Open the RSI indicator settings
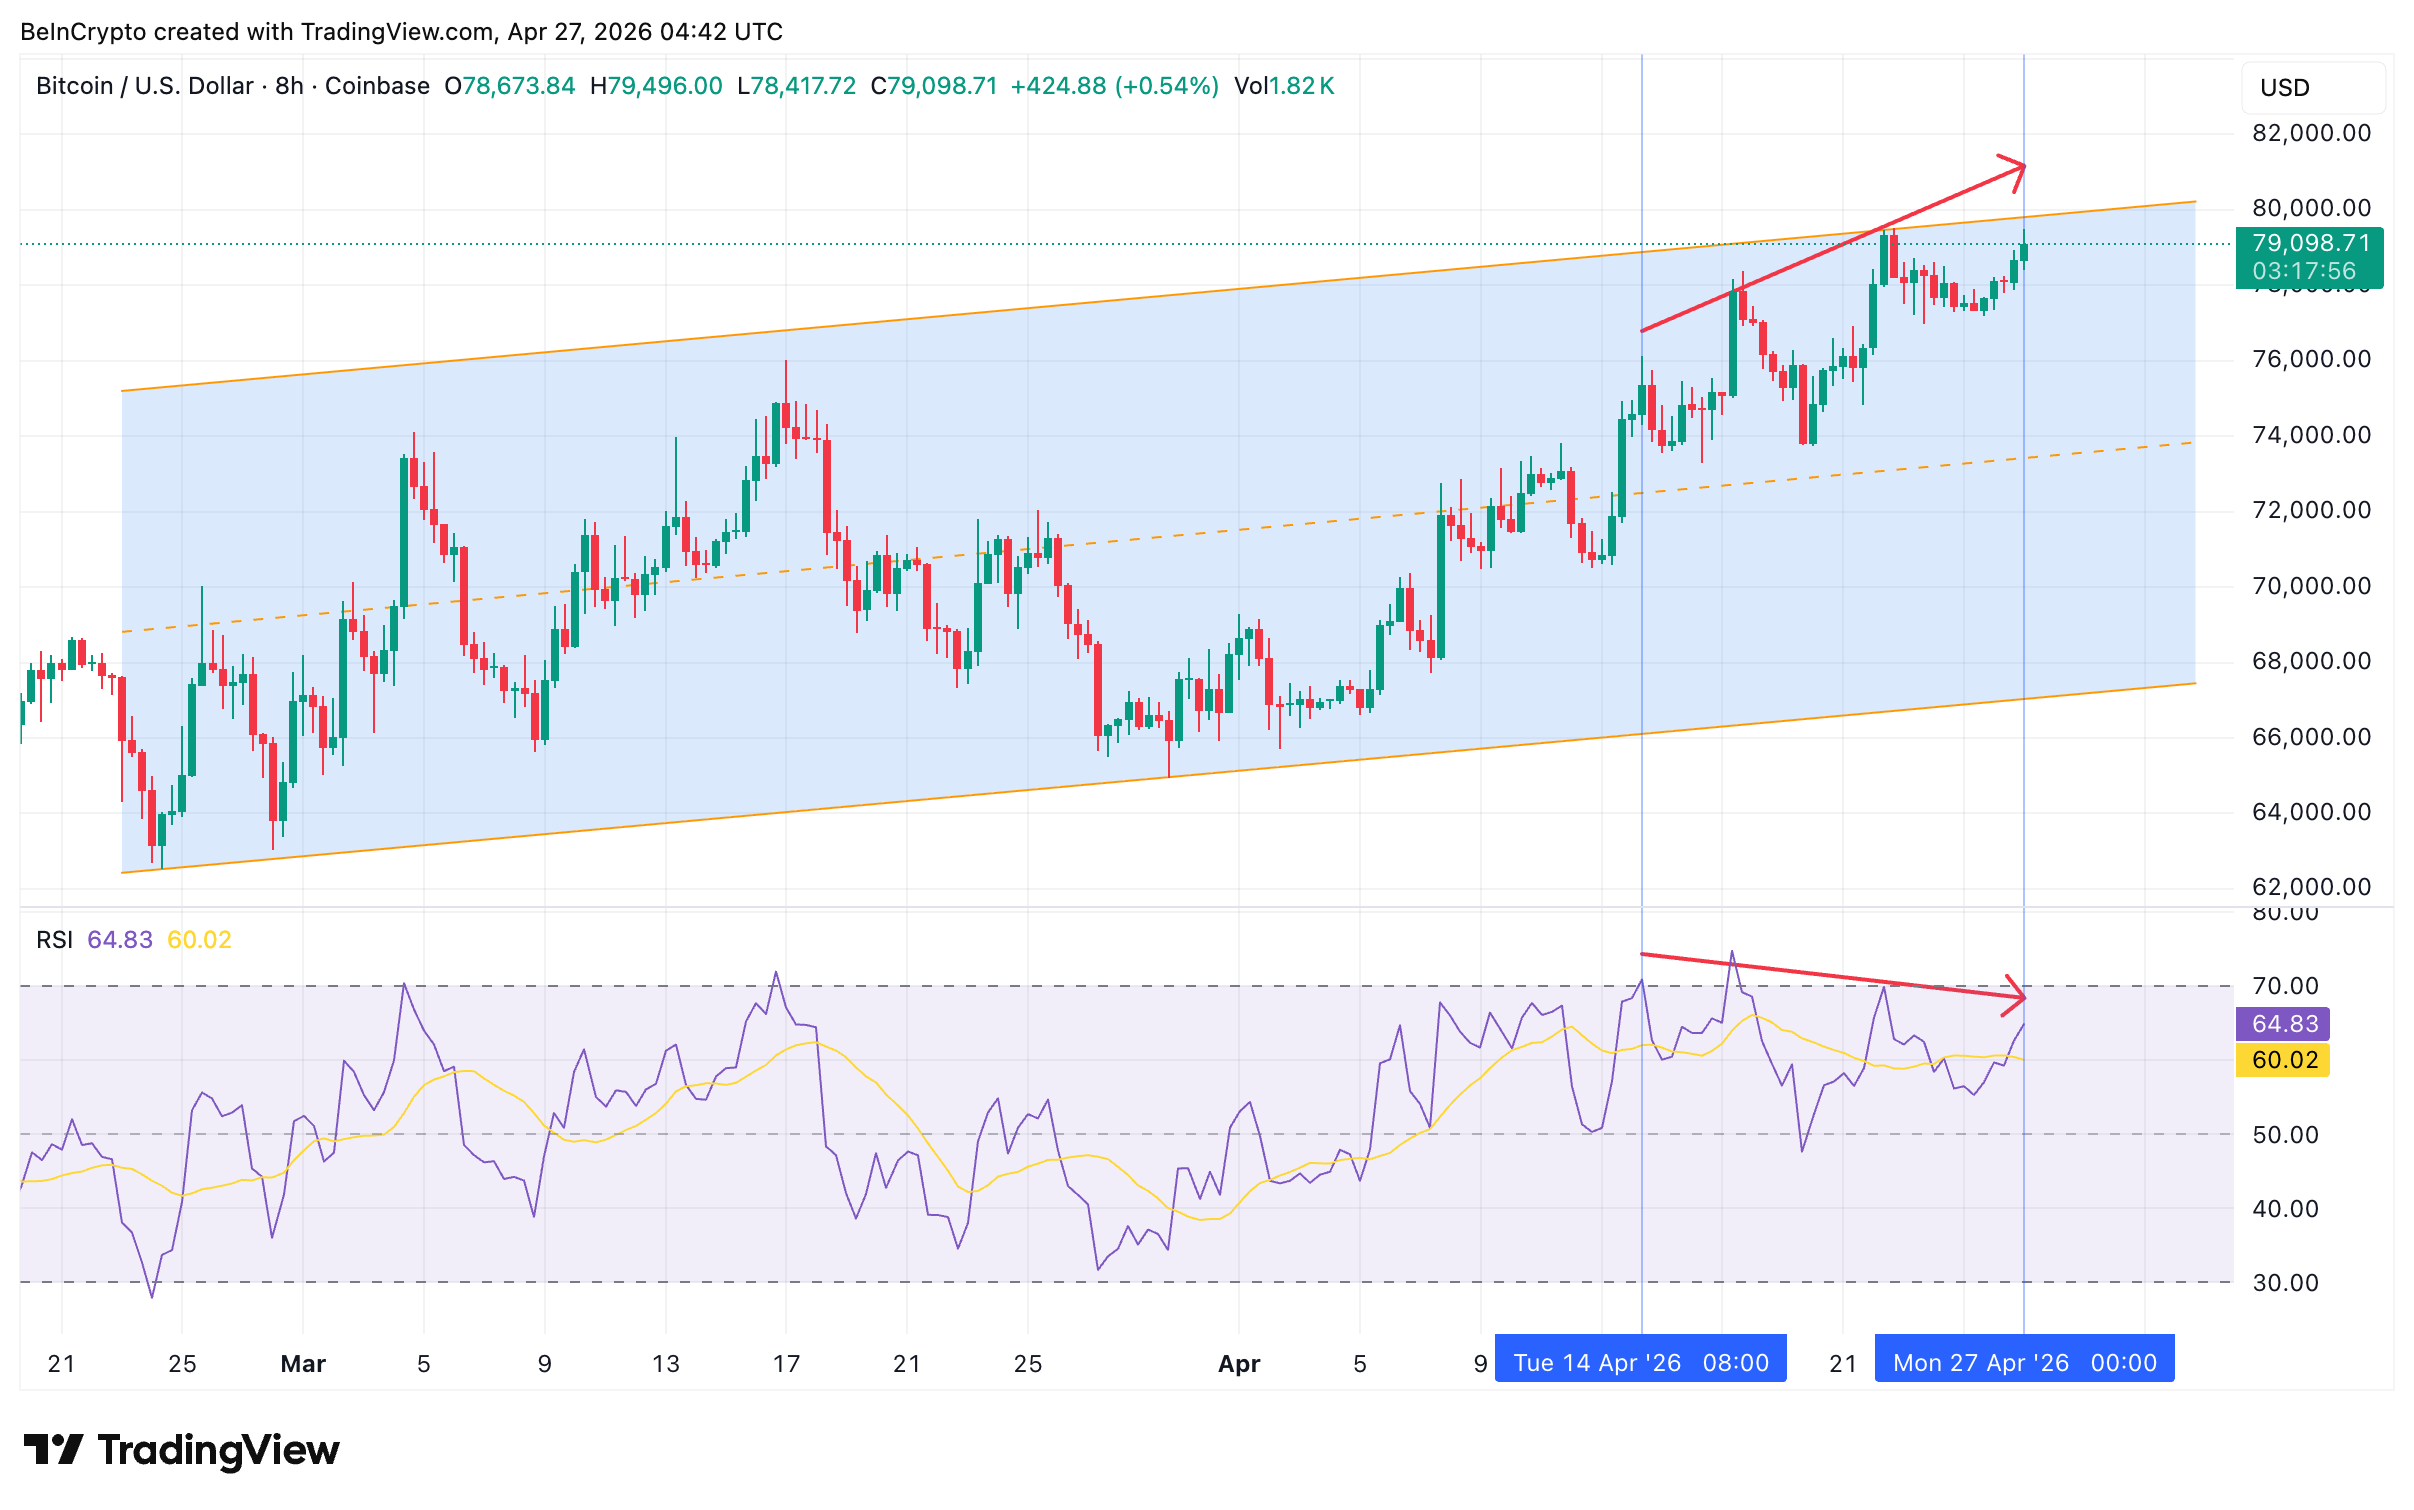The image size is (2414, 1510). [55, 940]
